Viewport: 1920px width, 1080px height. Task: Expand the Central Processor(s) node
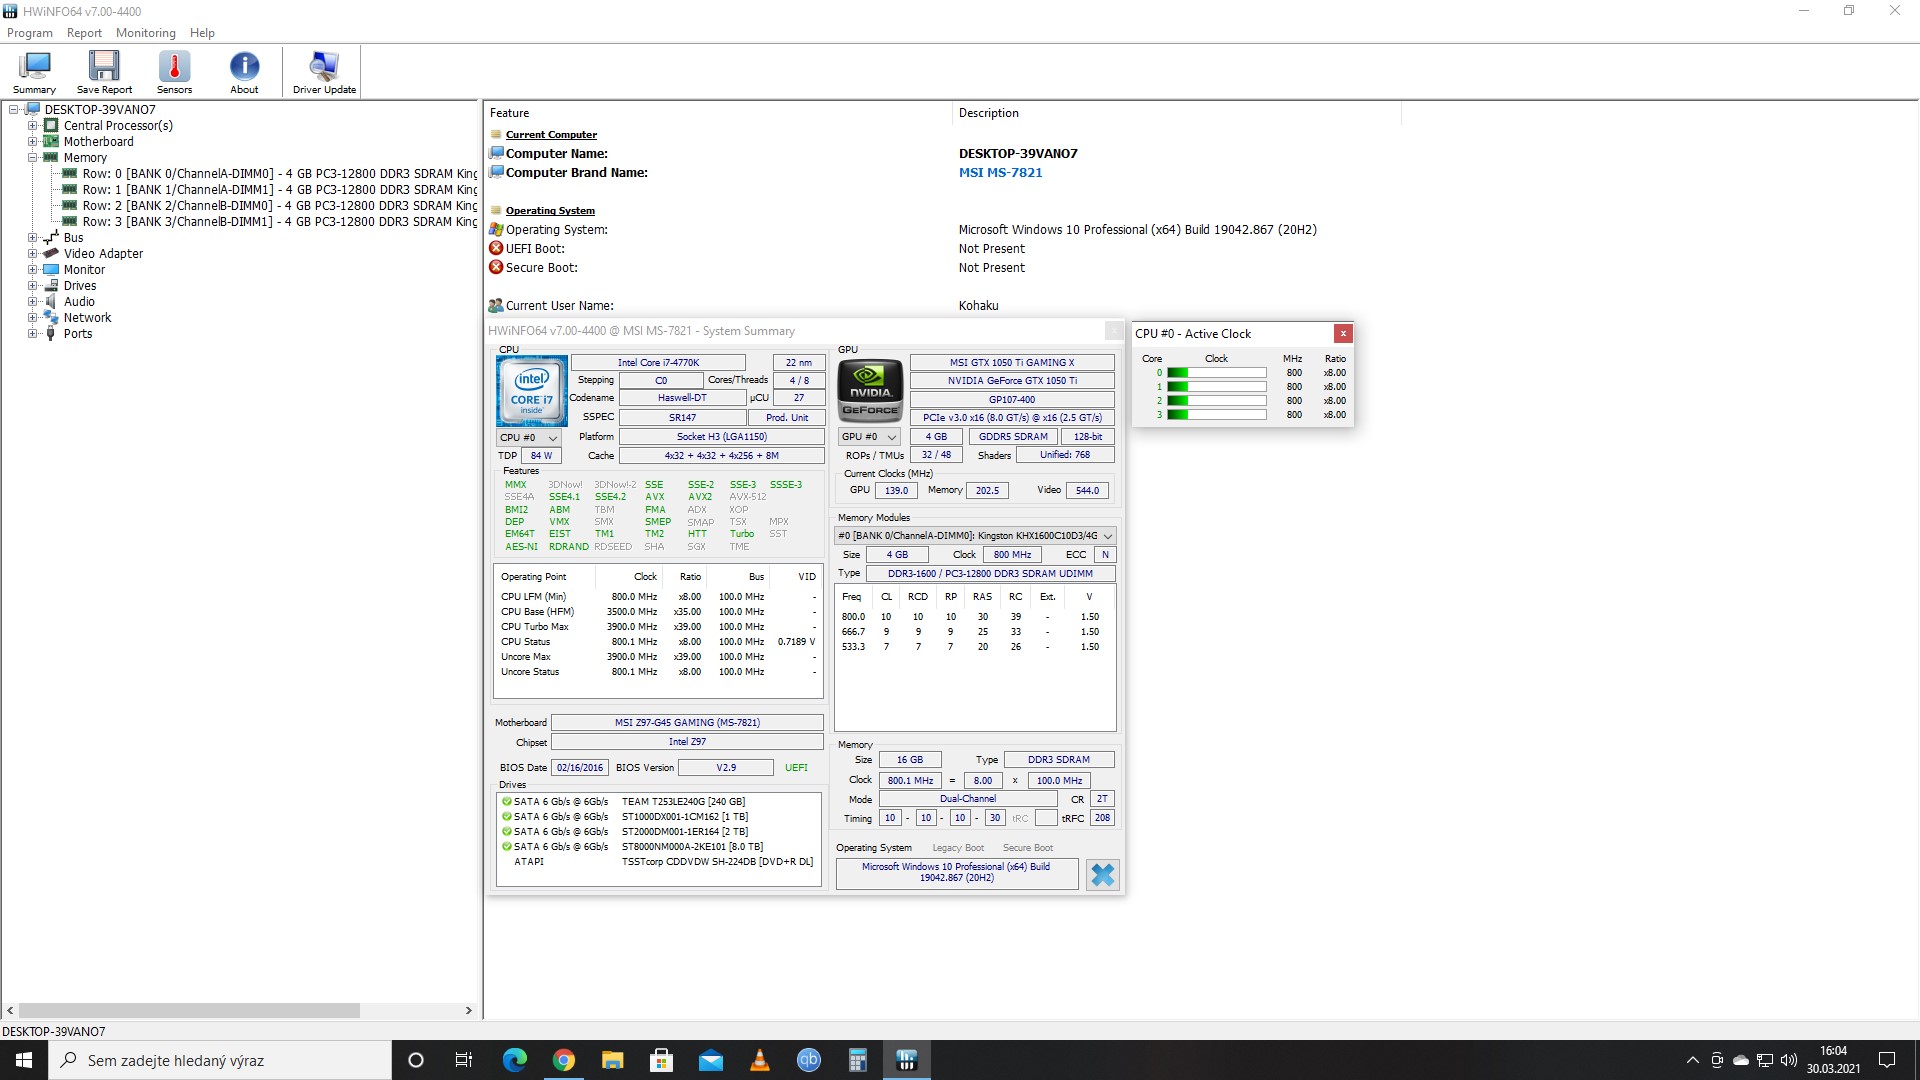click(x=33, y=126)
